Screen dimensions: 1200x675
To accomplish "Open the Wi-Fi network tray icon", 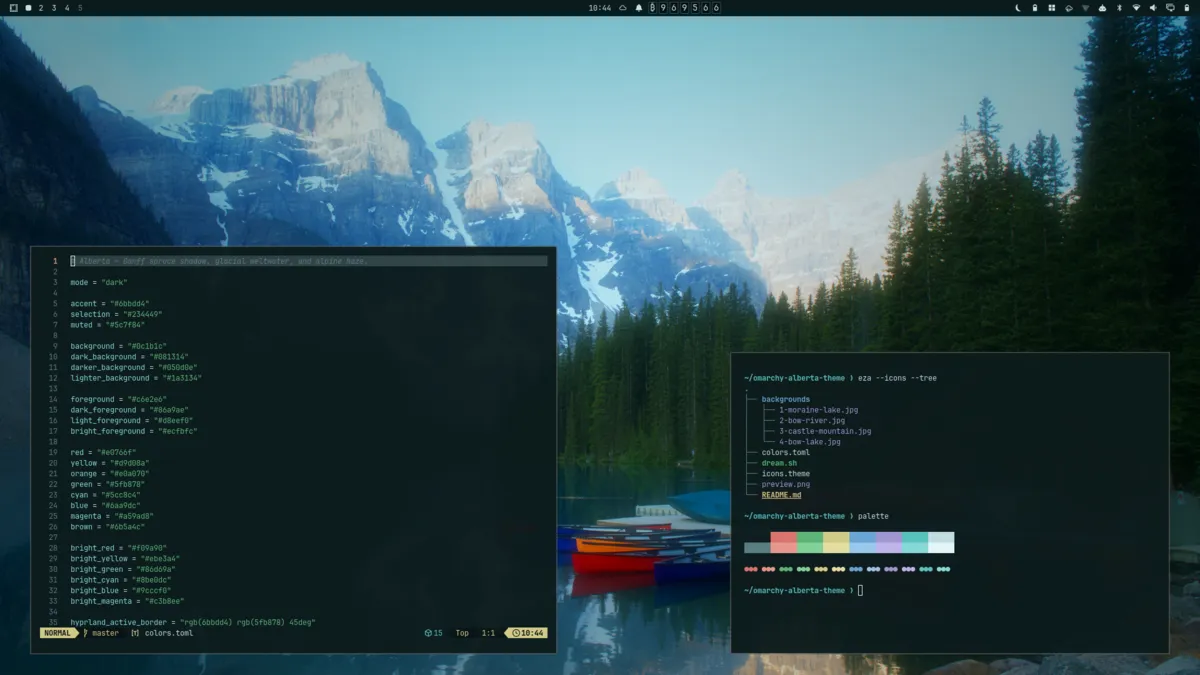I will pyautogui.click(x=1136, y=8).
